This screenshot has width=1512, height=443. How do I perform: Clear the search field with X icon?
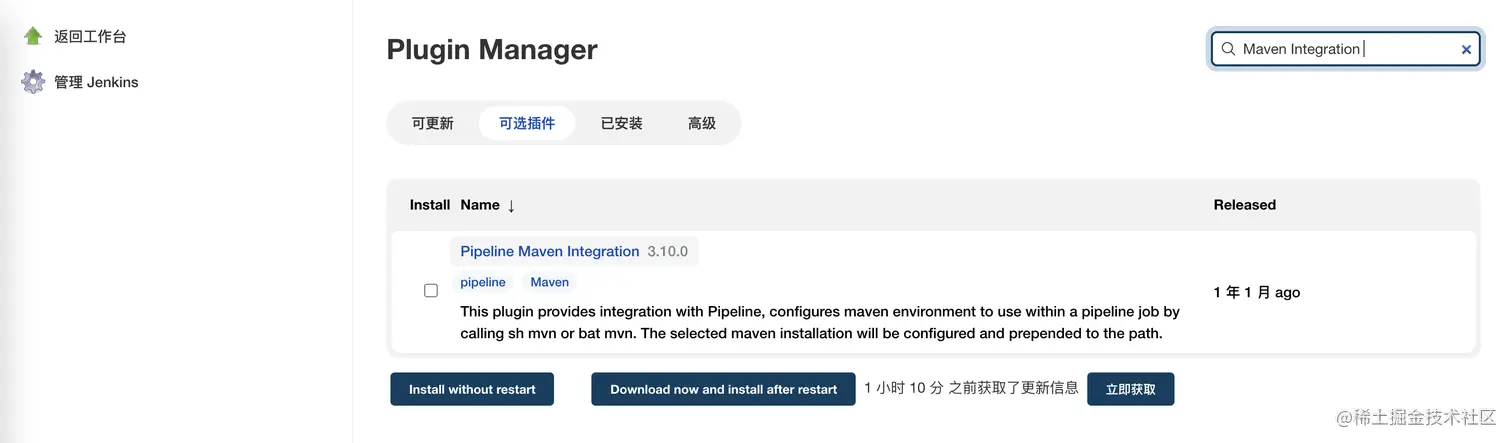1466,49
